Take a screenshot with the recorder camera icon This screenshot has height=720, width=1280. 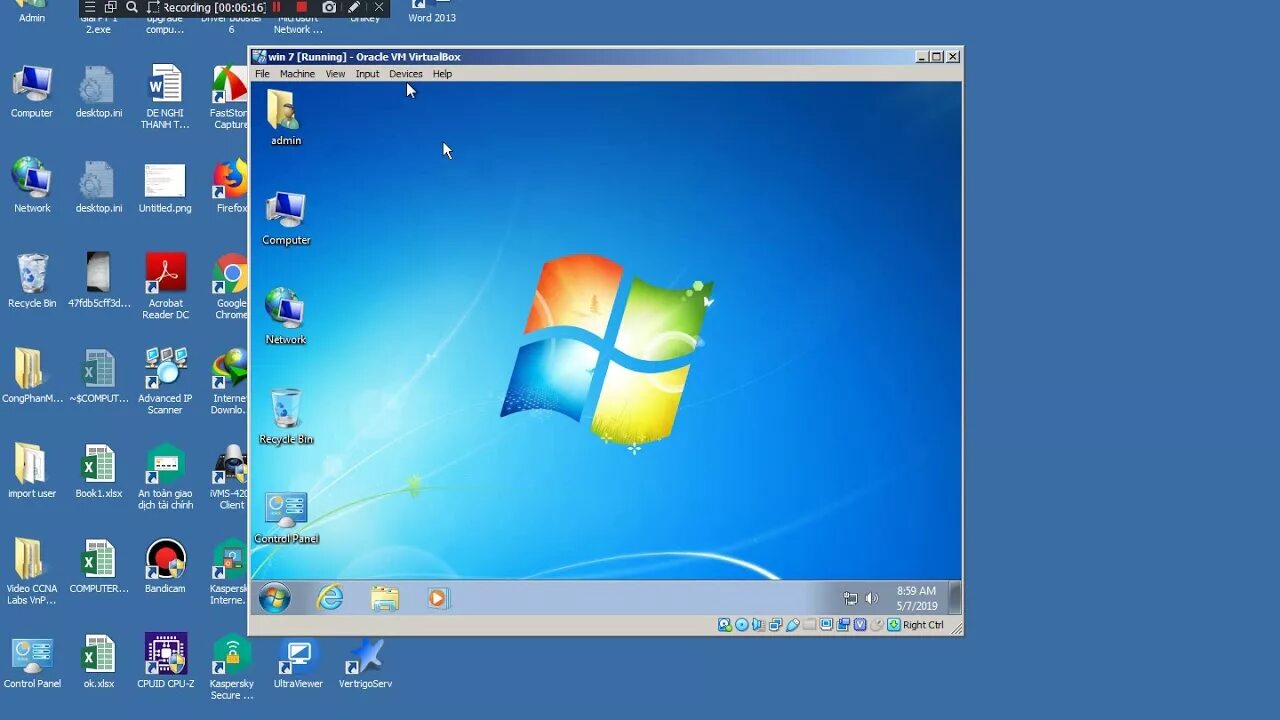(329, 7)
